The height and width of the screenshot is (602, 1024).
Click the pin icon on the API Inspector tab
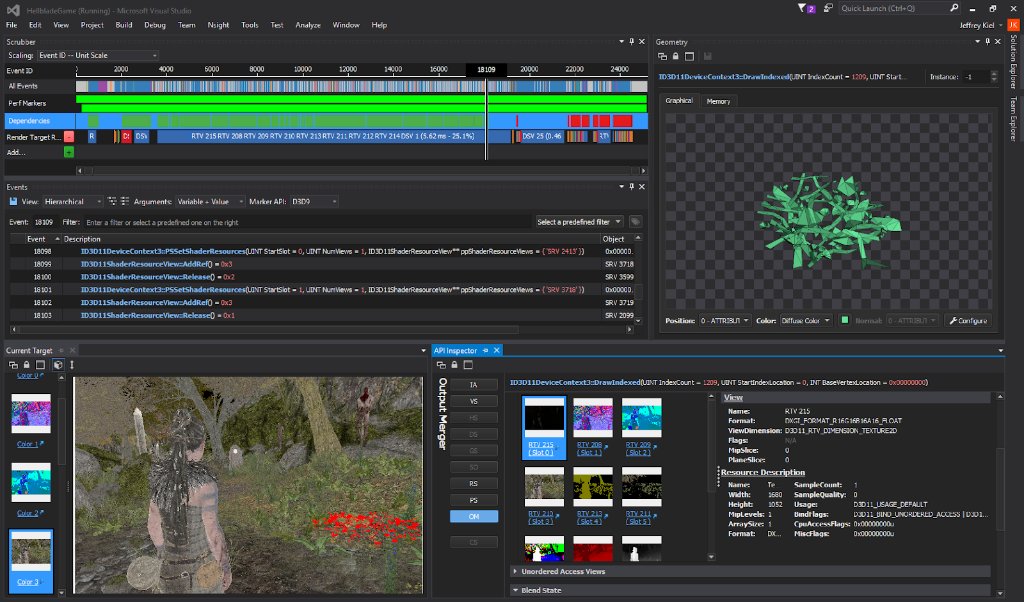(x=485, y=351)
